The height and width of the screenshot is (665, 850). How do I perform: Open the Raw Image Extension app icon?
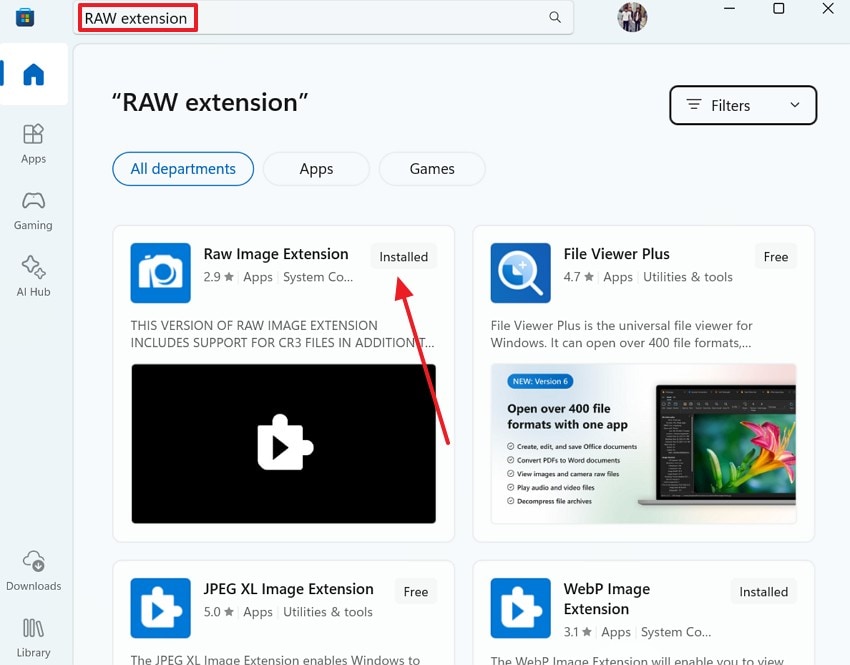(x=160, y=272)
